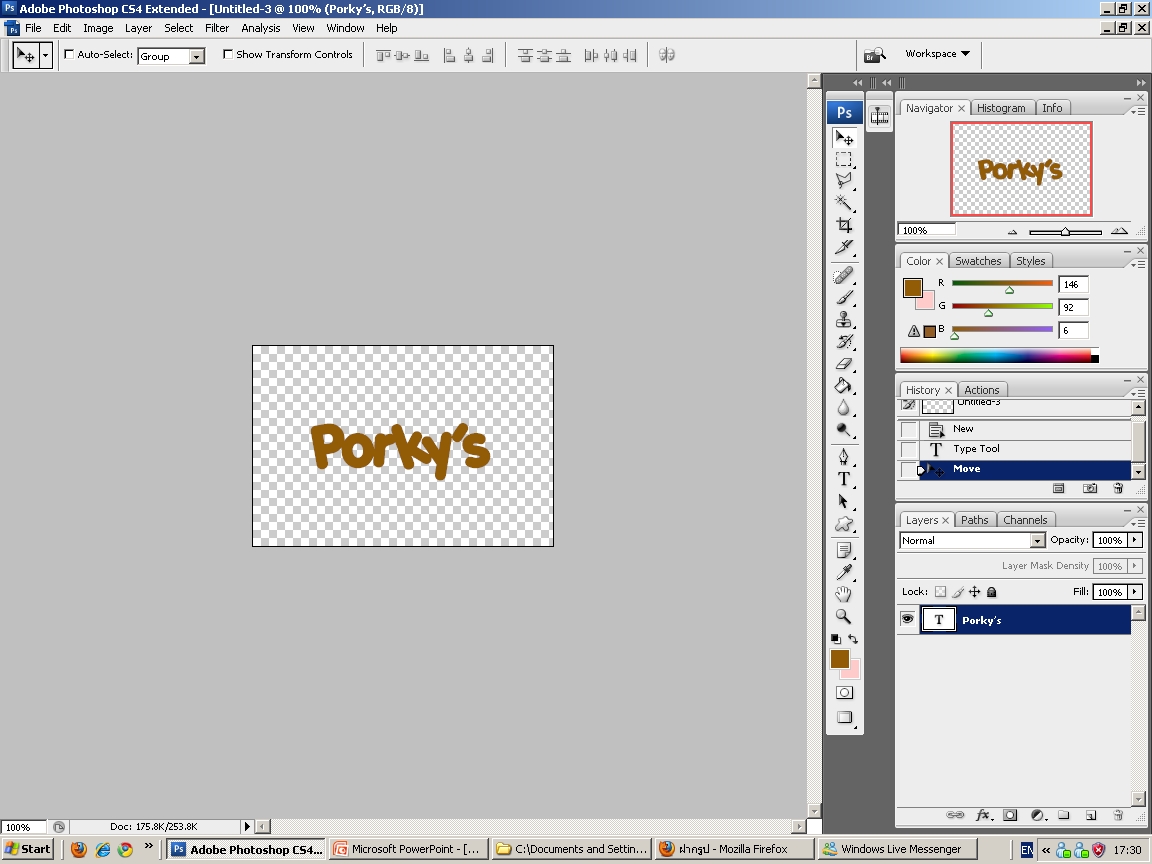Click Add layer mask button
Viewport: 1152px width, 864px height.
1010,815
